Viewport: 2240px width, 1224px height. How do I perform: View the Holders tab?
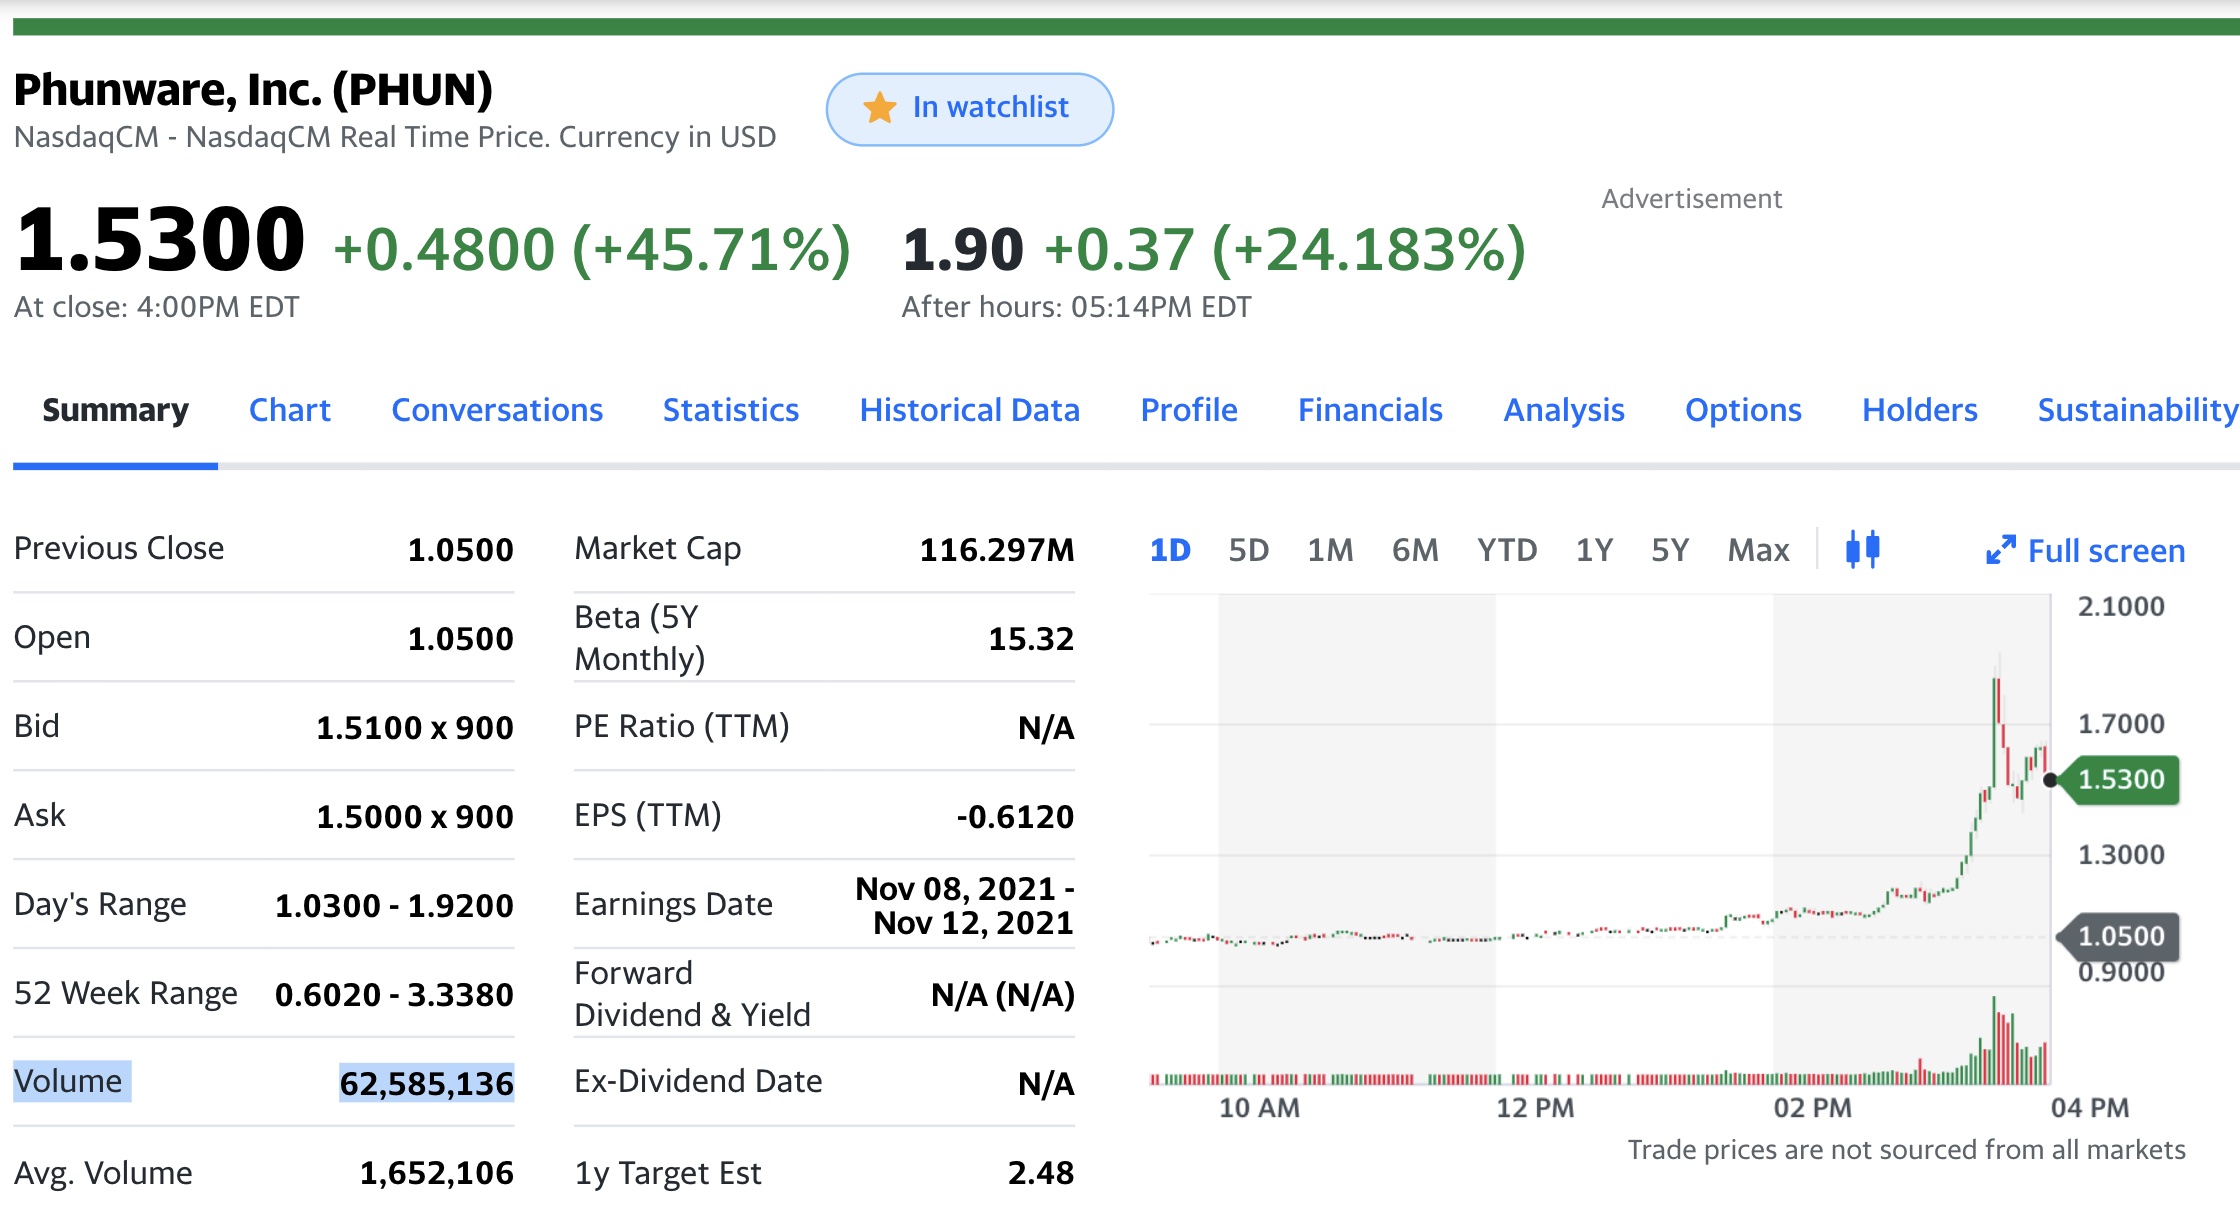(1919, 410)
